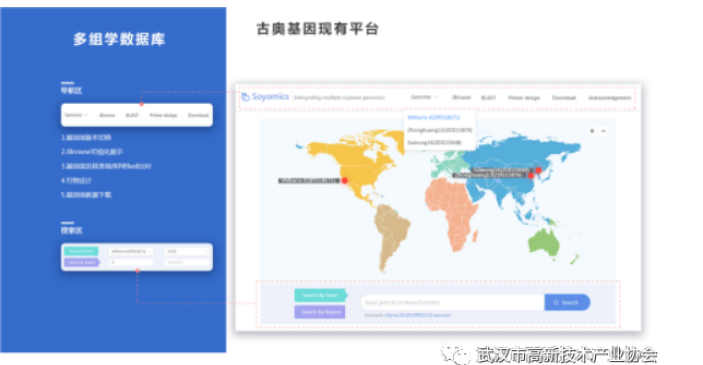The width and height of the screenshot is (703, 365).
Task: Focus end position field in left panel preview
Action: point(186,262)
